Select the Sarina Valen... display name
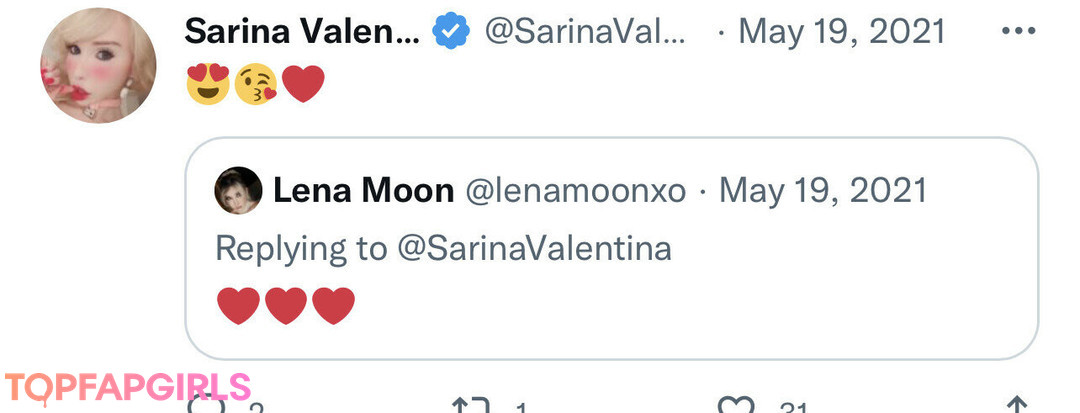 302,32
